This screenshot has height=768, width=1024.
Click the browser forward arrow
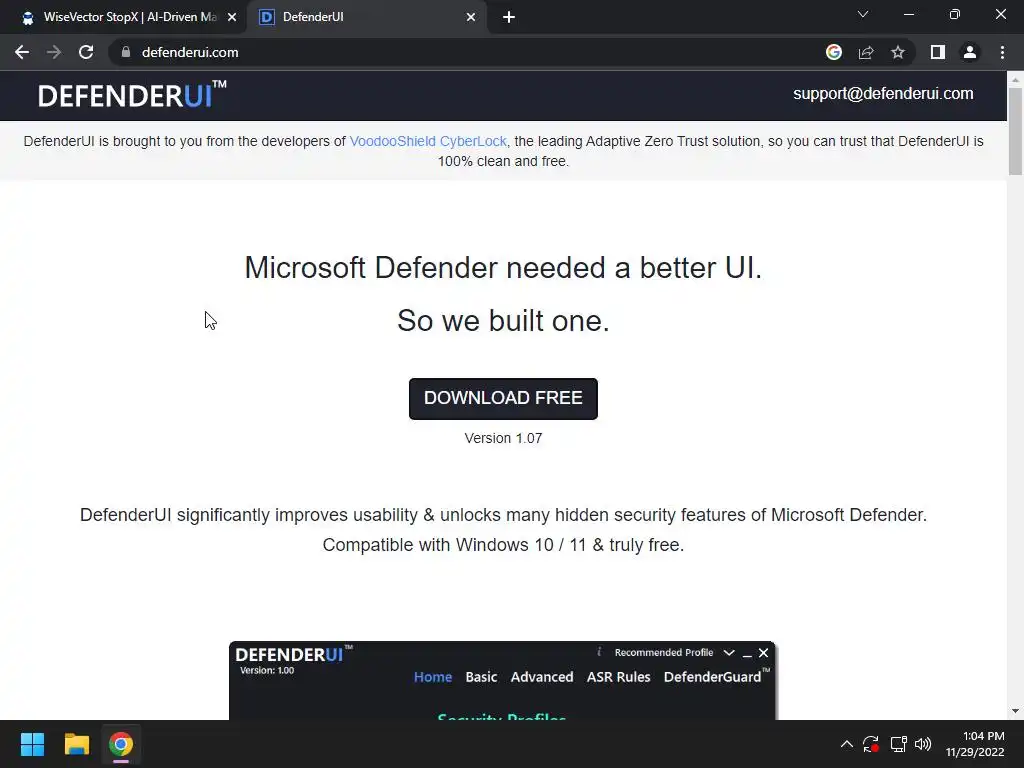tap(54, 52)
